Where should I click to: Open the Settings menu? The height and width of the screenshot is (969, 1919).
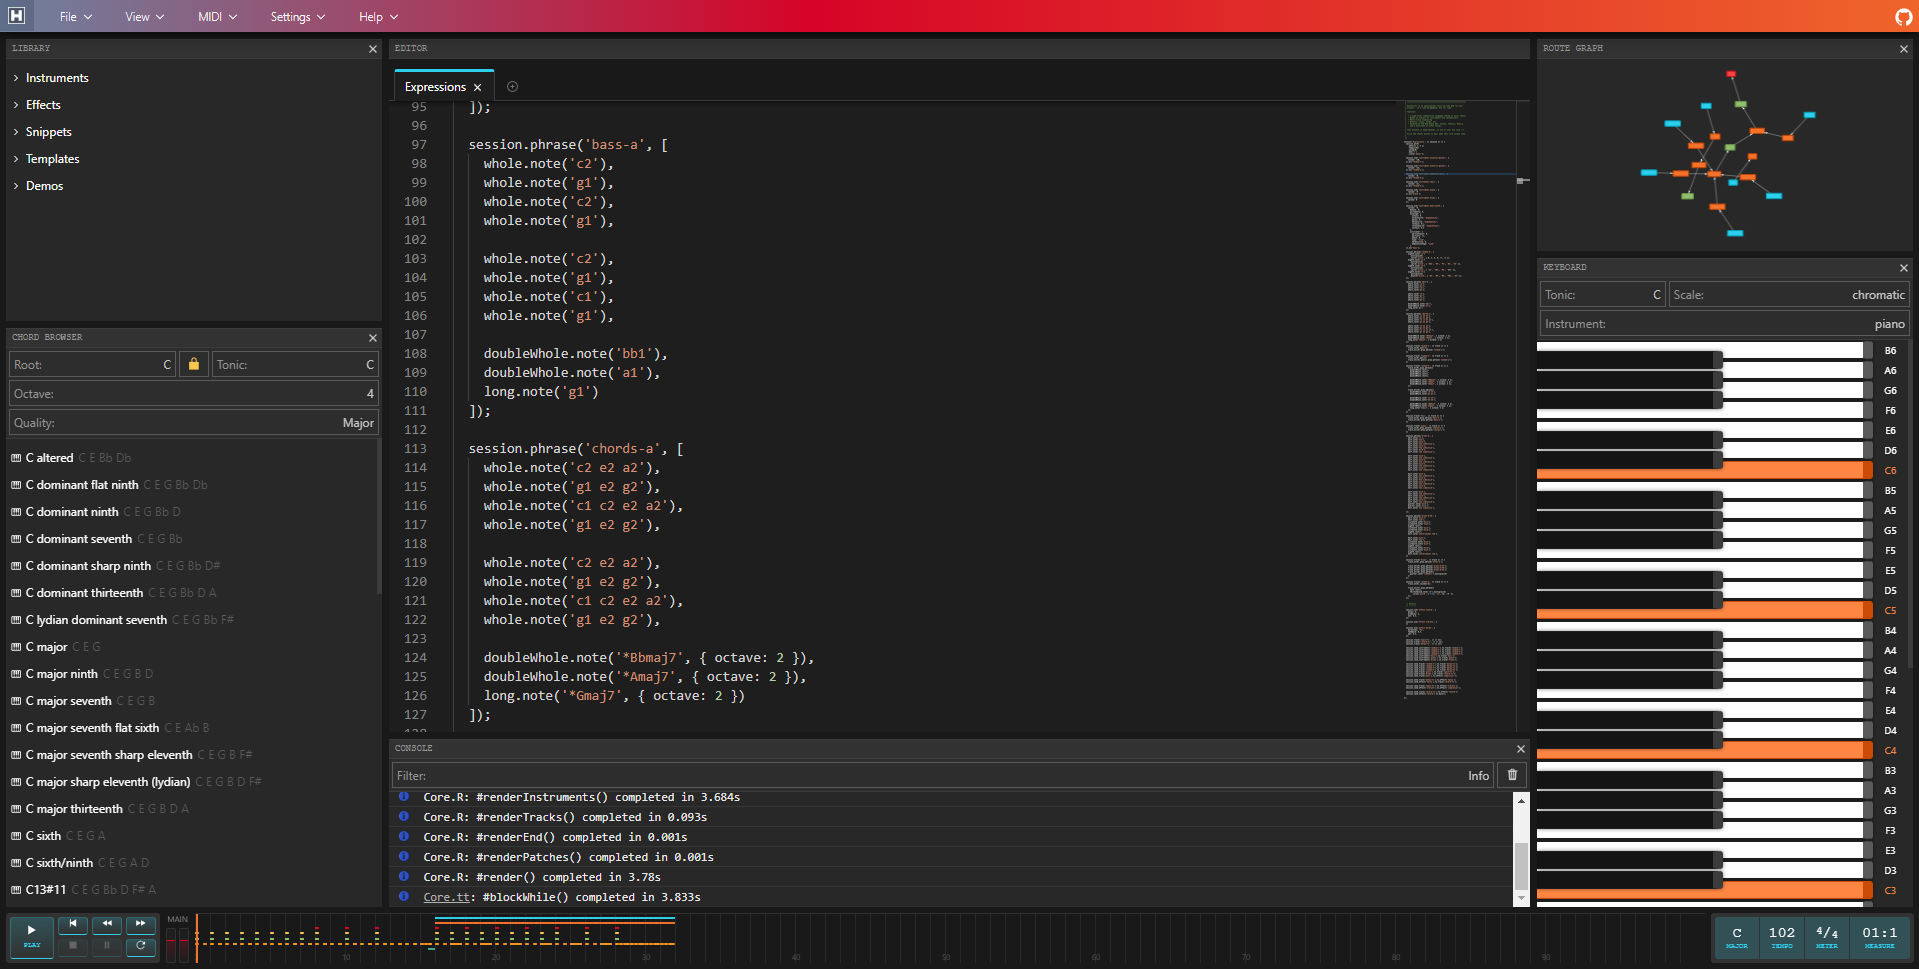pos(297,17)
